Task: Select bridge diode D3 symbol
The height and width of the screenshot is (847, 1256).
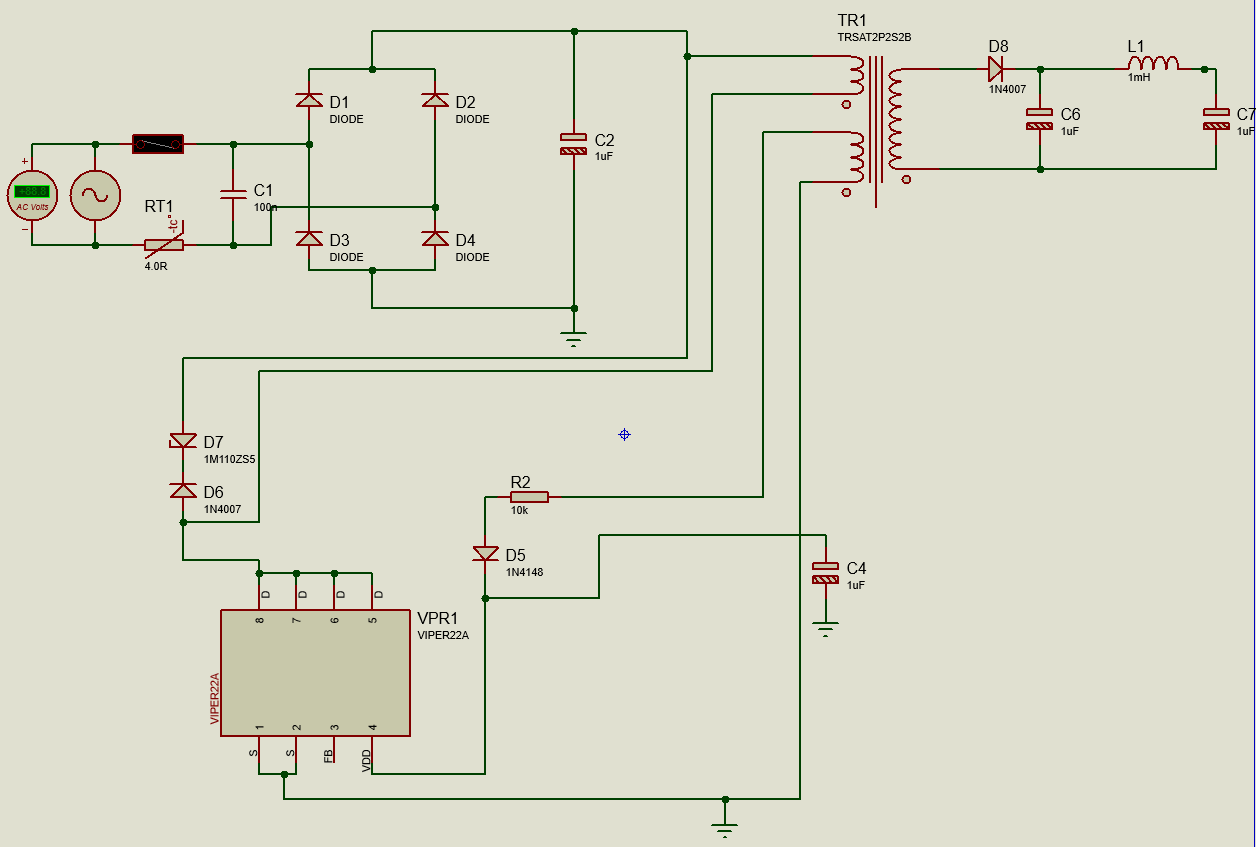Action: coord(308,238)
